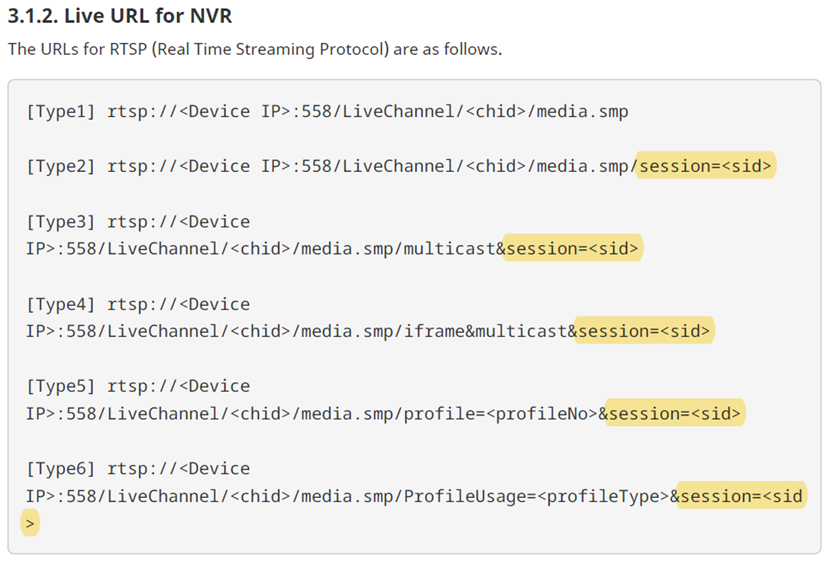Click "profile=<profileNo>" in the Type5 URL

pos(500,413)
